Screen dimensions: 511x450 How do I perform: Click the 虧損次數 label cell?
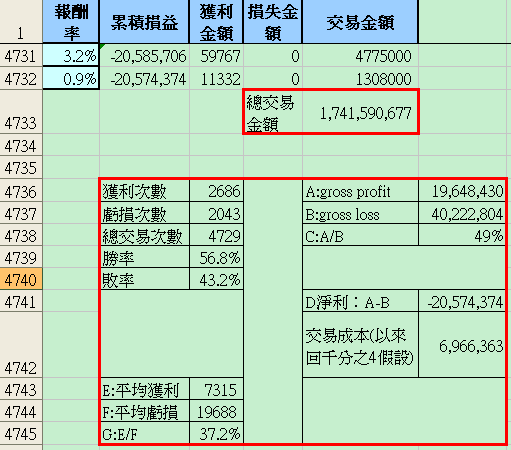145,213
